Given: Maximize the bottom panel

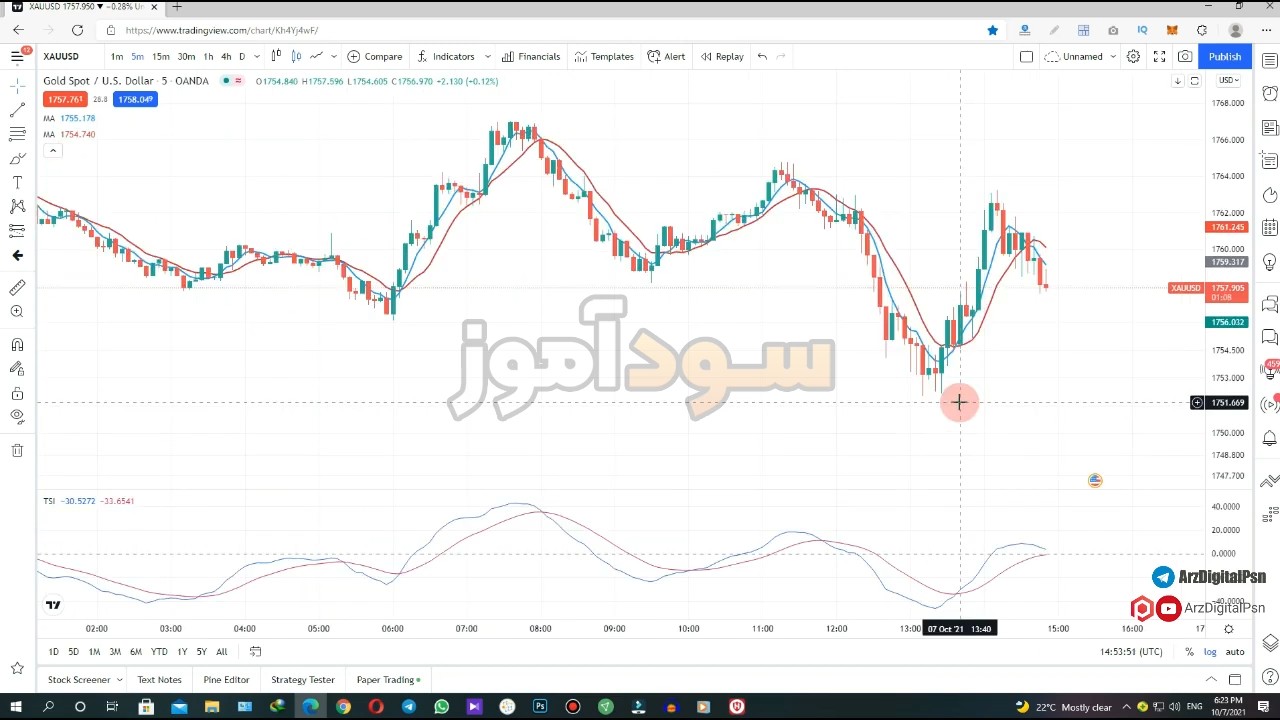Looking at the screenshot, I should pos(1235,680).
